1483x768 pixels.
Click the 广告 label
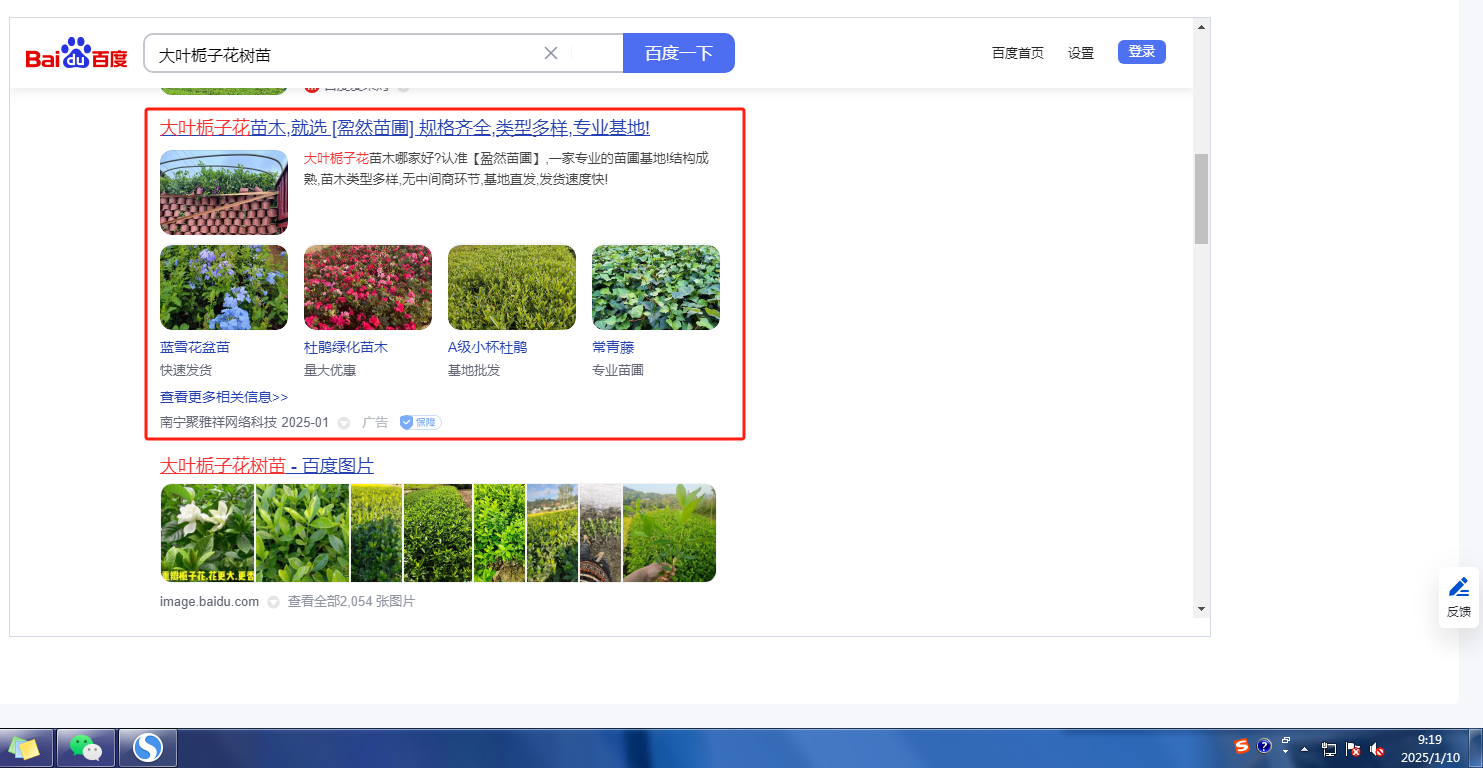[x=375, y=423]
